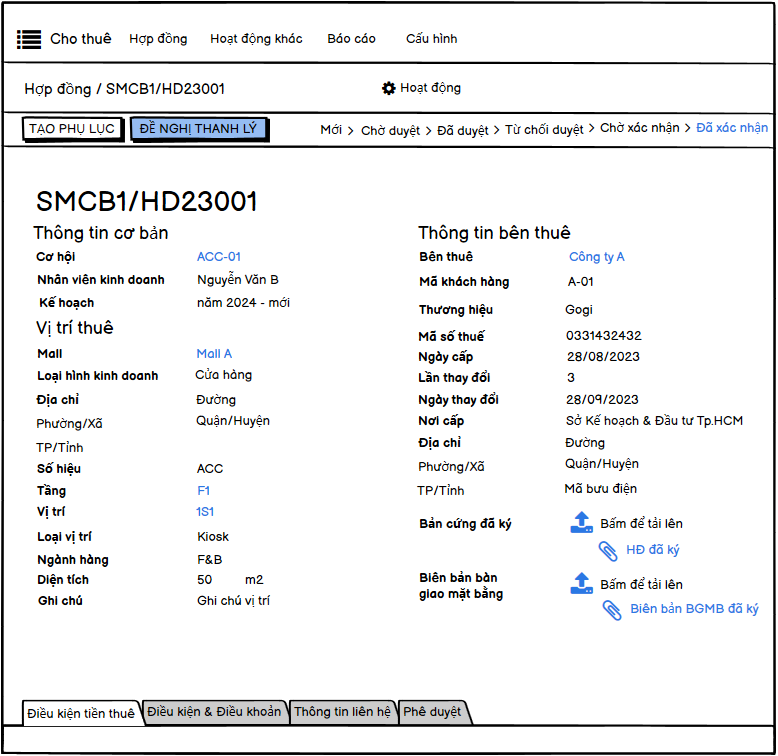Click the TẠO PHỤ LỤC button
Screen dimensions: 778x756
pyautogui.click(x=72, y=129)
